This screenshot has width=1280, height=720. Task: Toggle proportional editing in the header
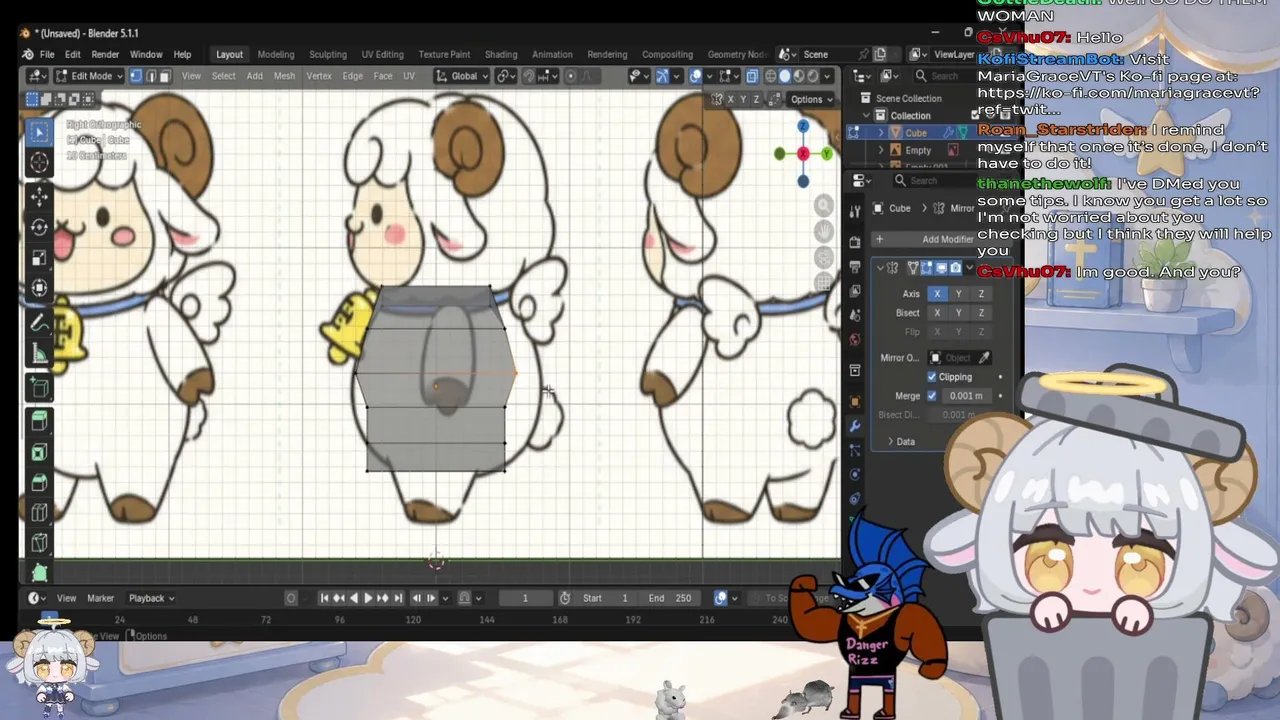tap(571, 76)
